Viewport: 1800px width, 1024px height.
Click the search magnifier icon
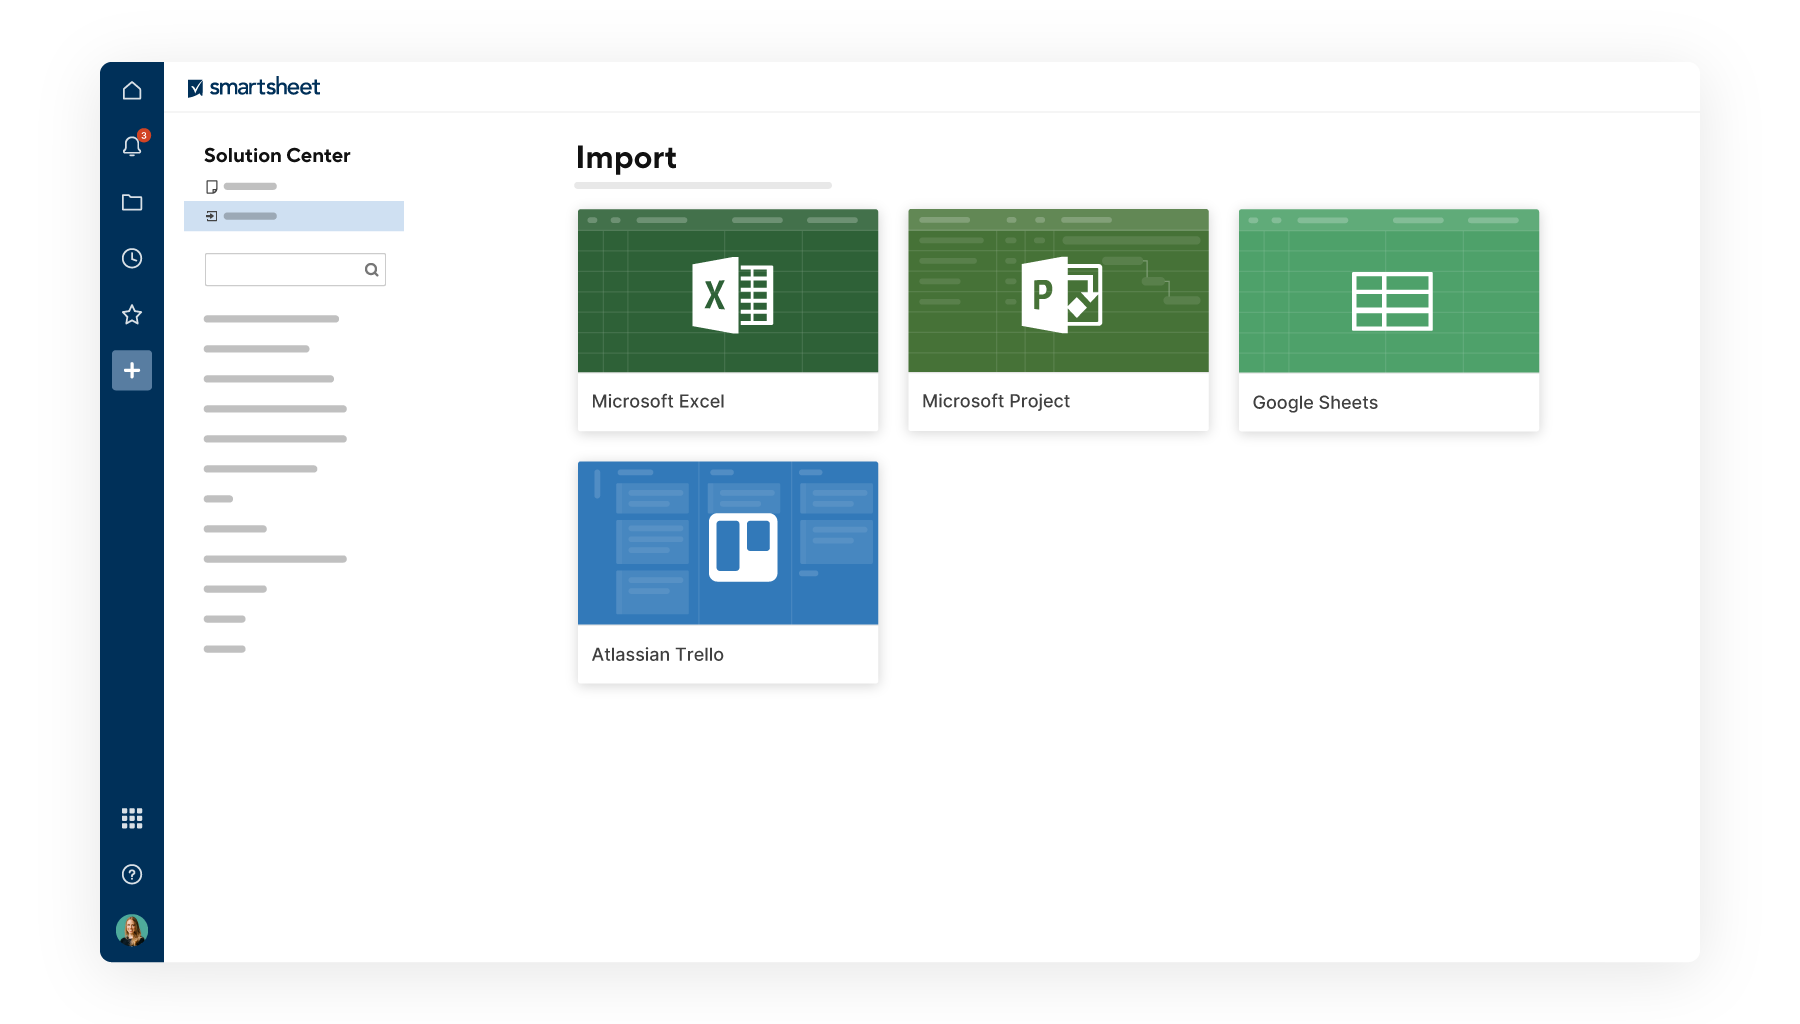click(371, 269)
